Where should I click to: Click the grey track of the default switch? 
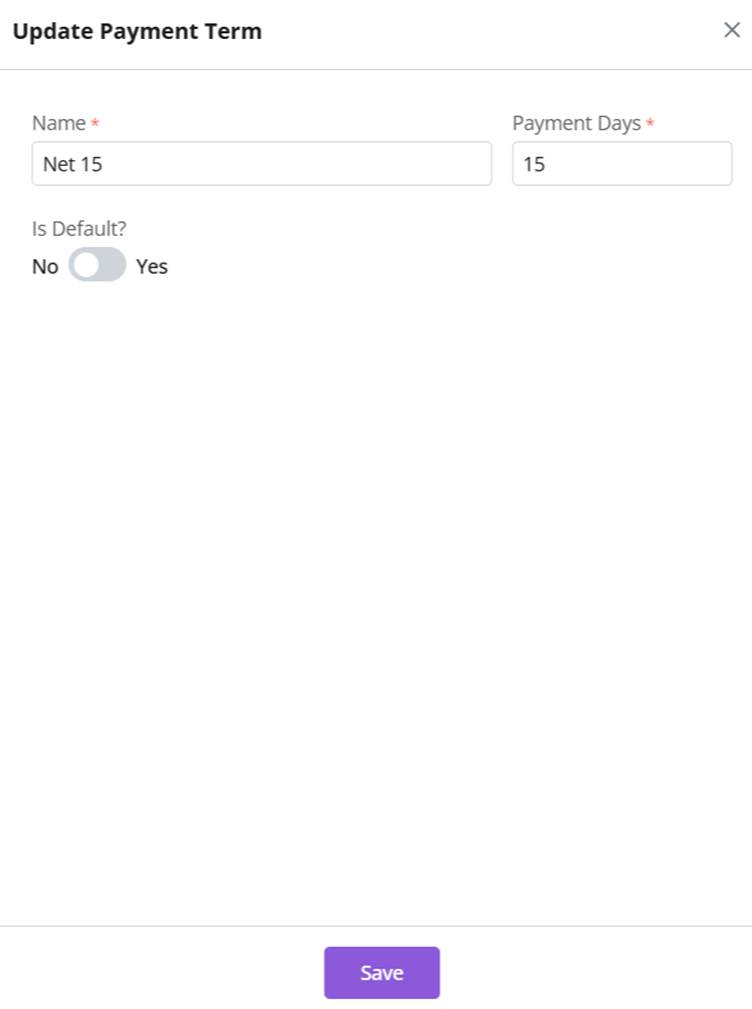112,265
